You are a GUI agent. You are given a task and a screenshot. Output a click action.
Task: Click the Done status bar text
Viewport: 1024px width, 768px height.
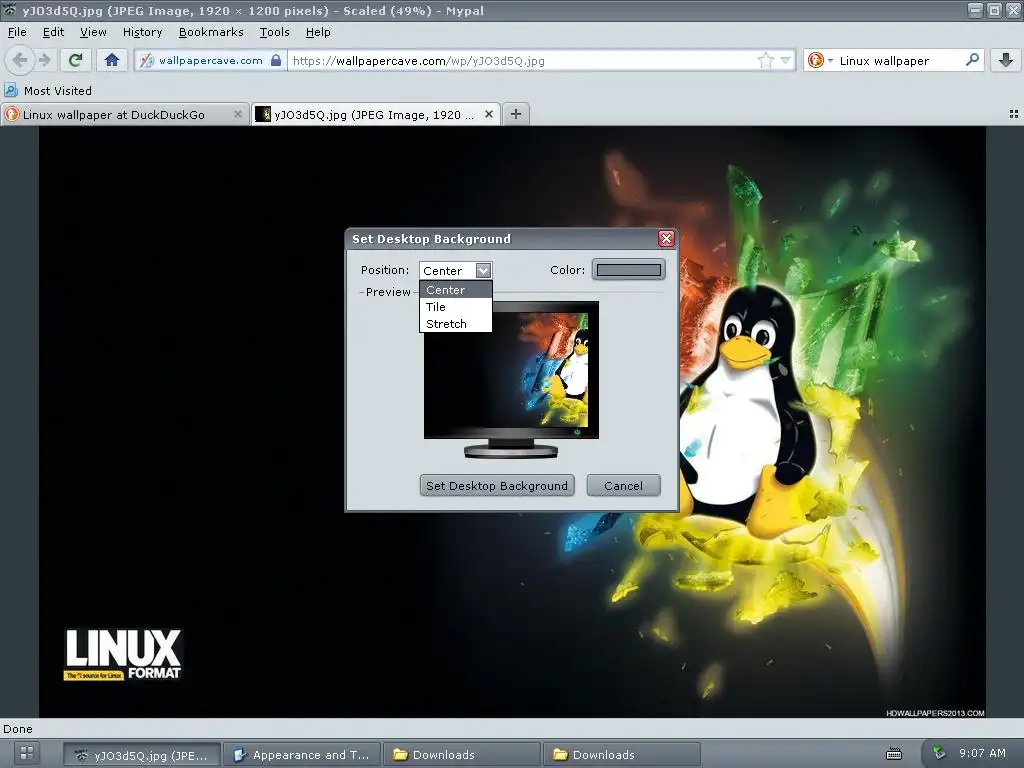18,729
